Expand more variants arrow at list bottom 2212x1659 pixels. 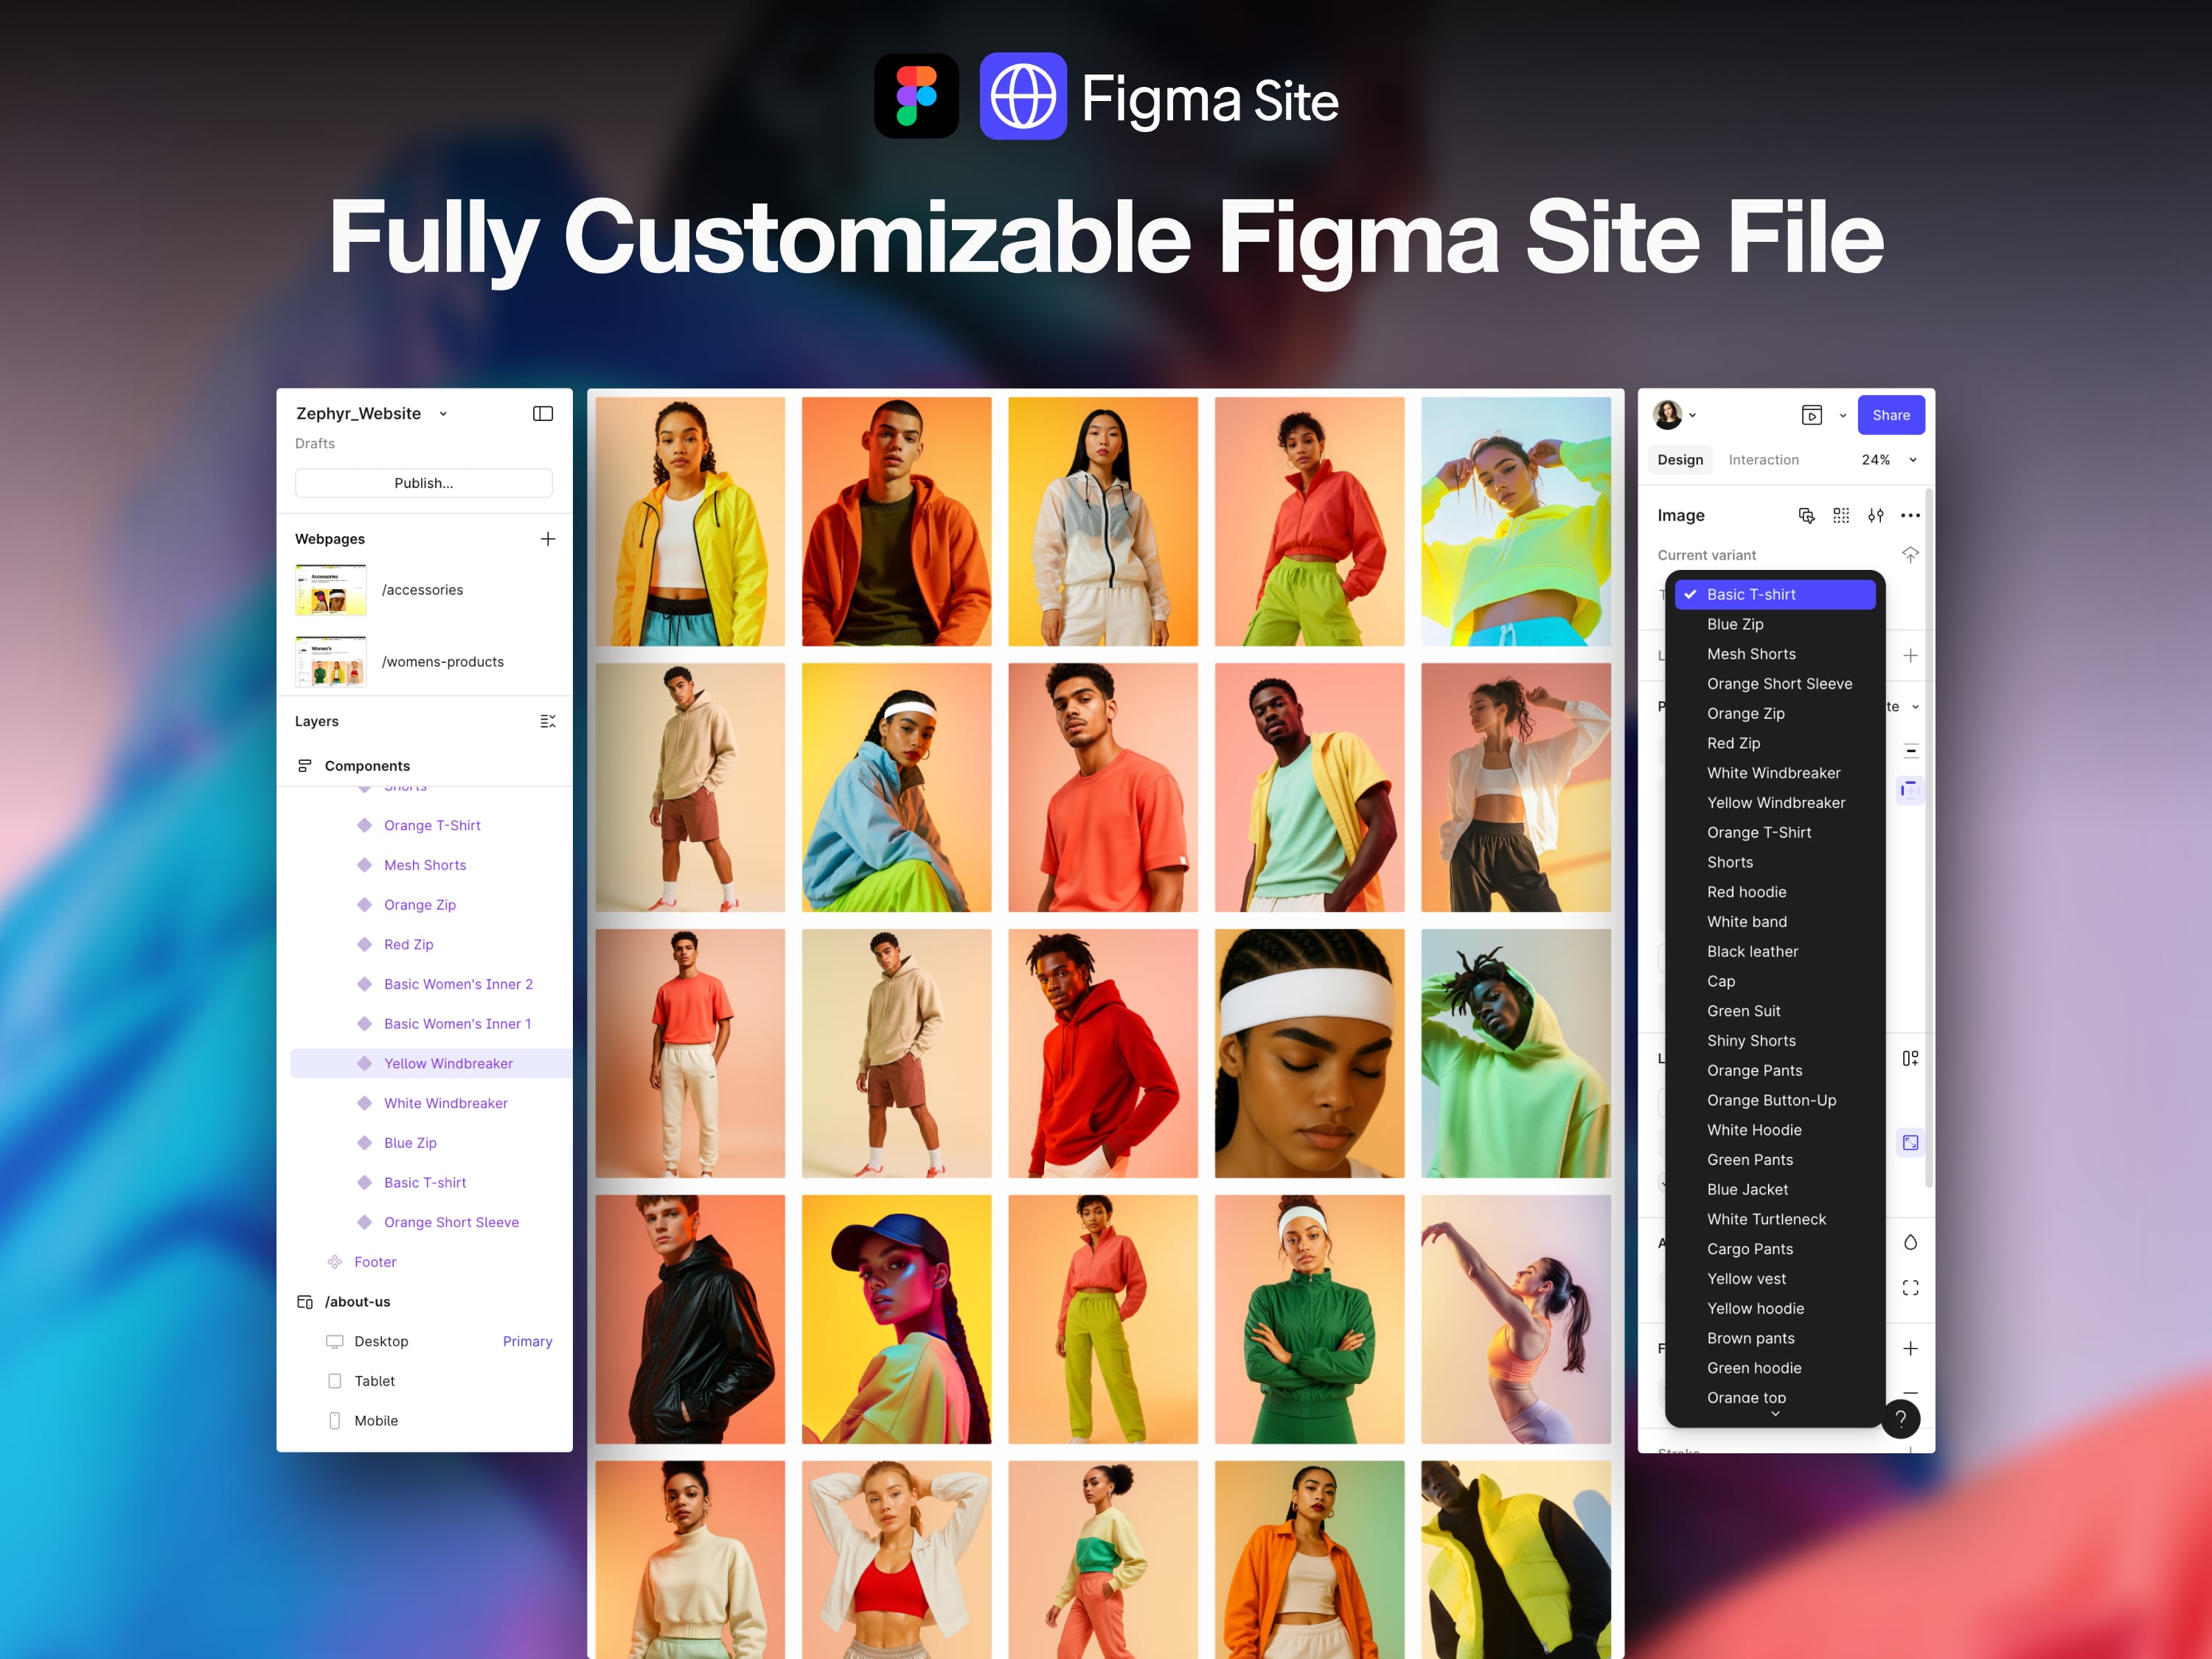(x=1775, y=1414)
